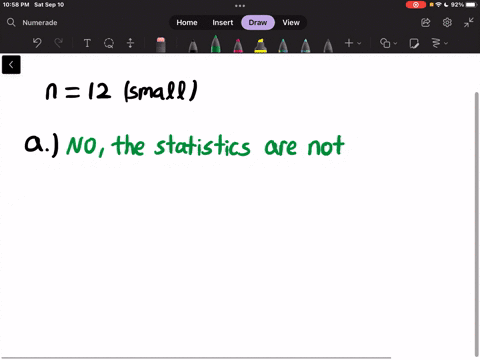Click the search magnifier icon
This screenshot has height=360, width=480.
coord(11,22)
